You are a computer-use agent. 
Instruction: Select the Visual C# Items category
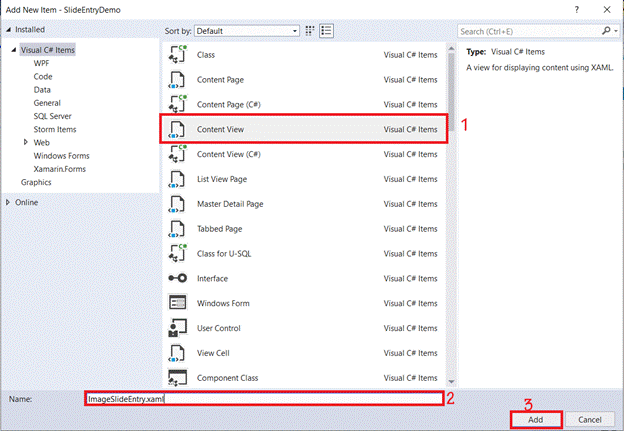[x=48, y=50]
